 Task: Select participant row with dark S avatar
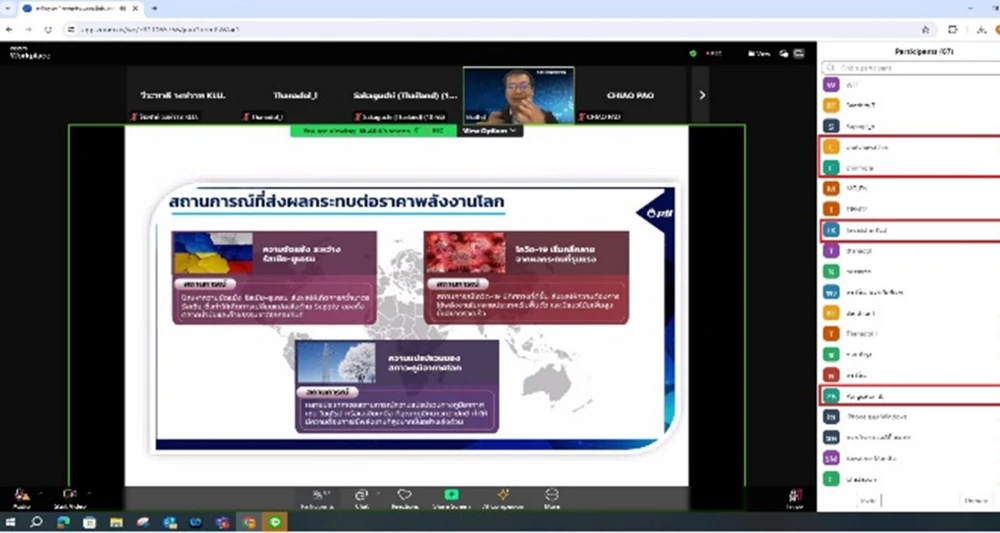[909, 126]
